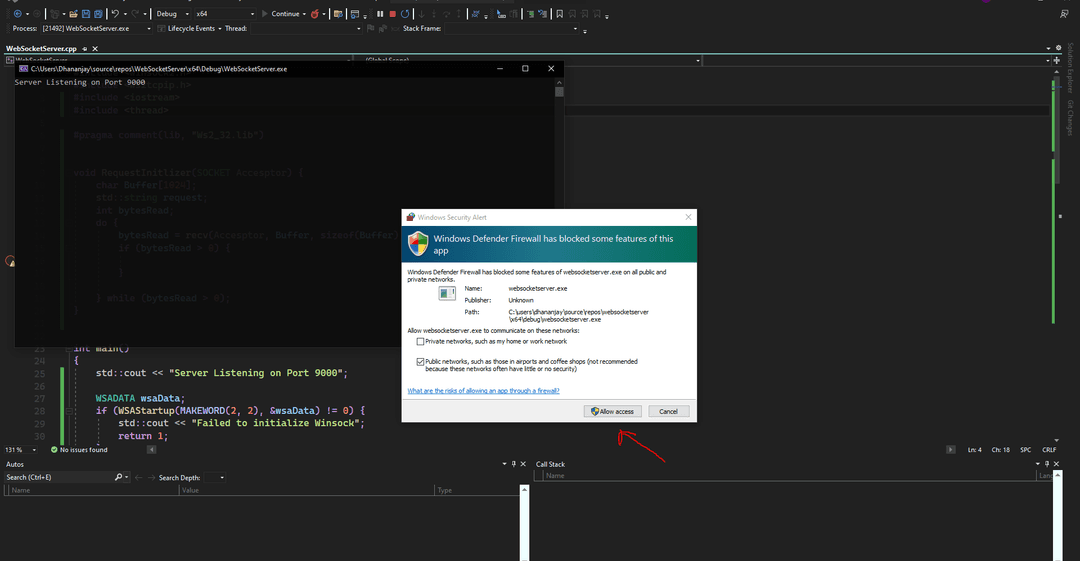Click the Navigate Backward arrow icon

[x=17, y=14]
